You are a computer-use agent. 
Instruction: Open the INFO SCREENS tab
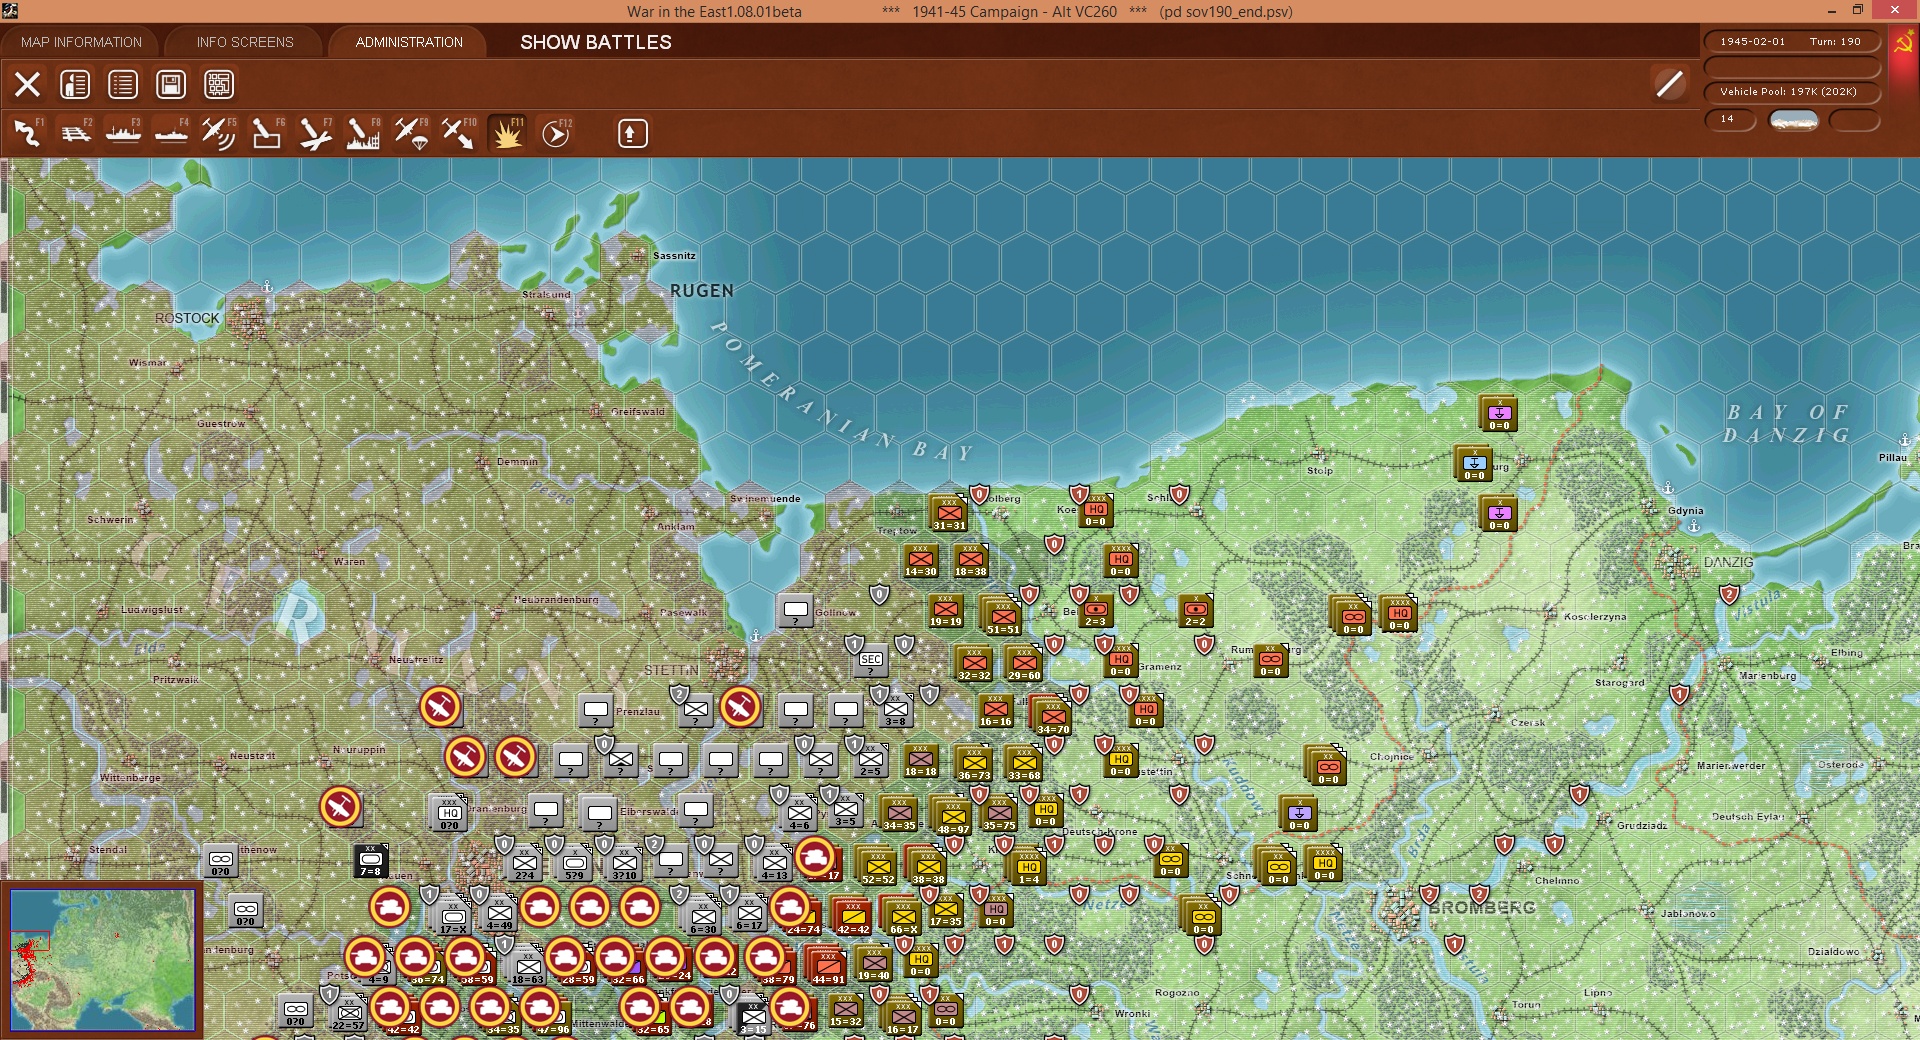245,42
